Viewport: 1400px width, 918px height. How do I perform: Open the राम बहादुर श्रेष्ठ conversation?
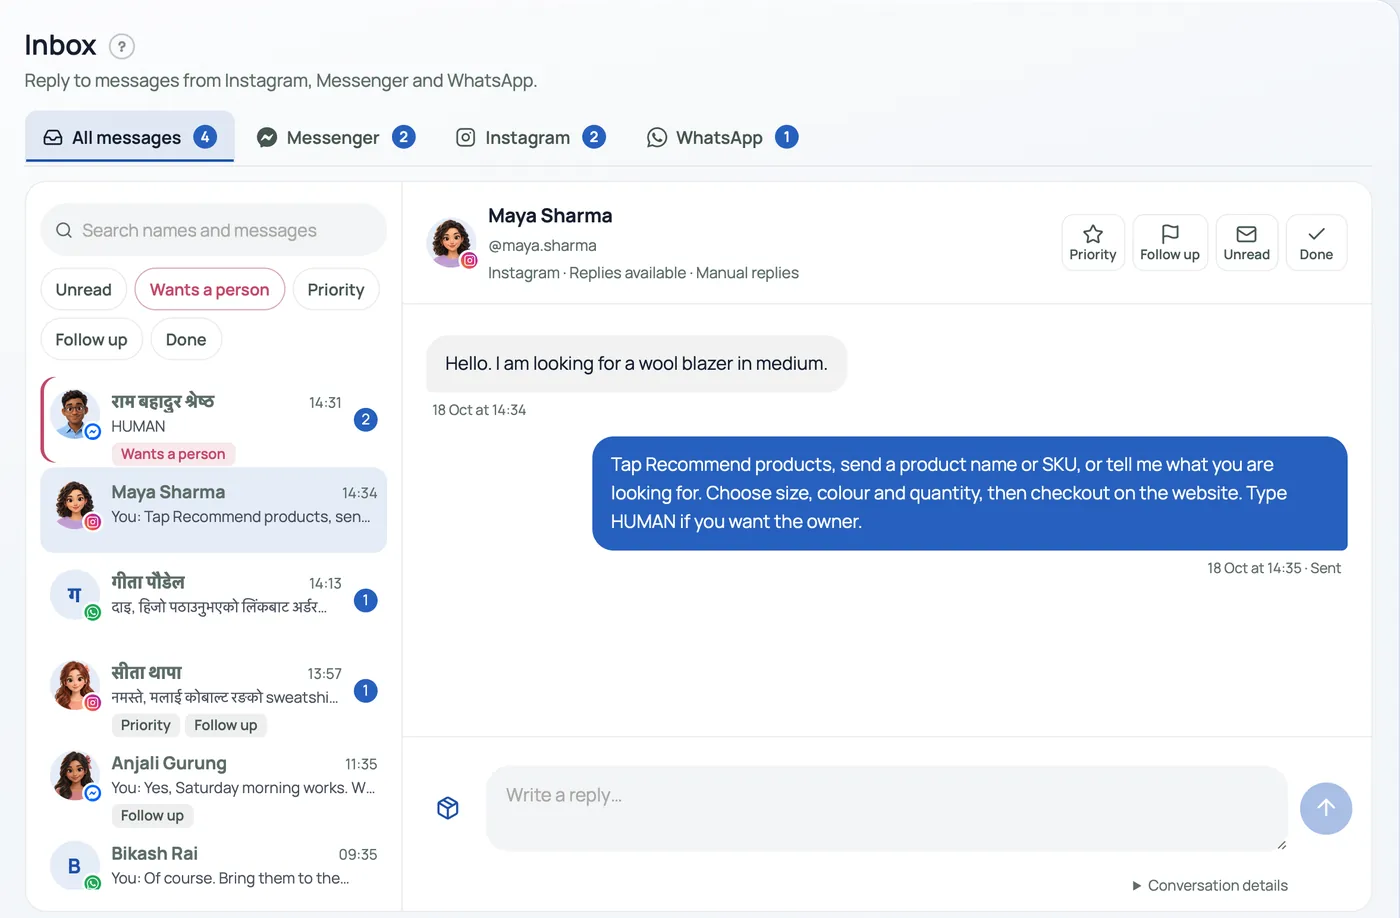214,422
